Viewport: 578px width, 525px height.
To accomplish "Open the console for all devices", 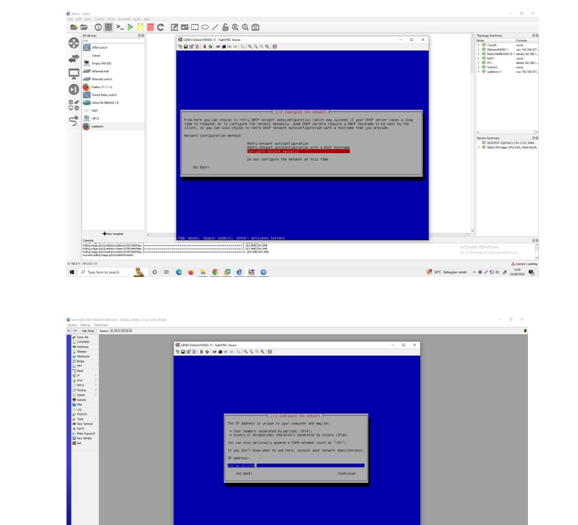I will pos(120,27).
